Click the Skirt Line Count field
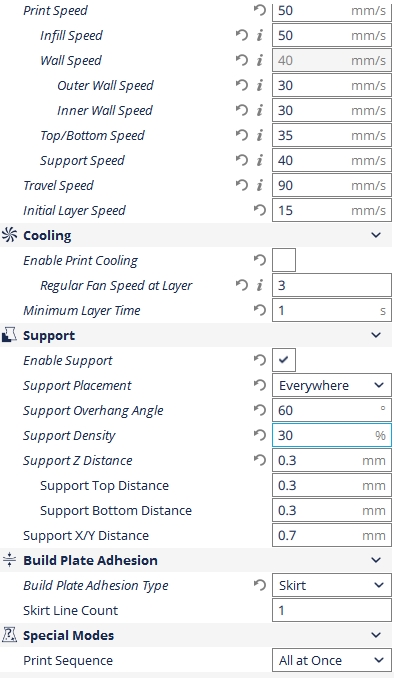394x689 pixels. [332, 610]
